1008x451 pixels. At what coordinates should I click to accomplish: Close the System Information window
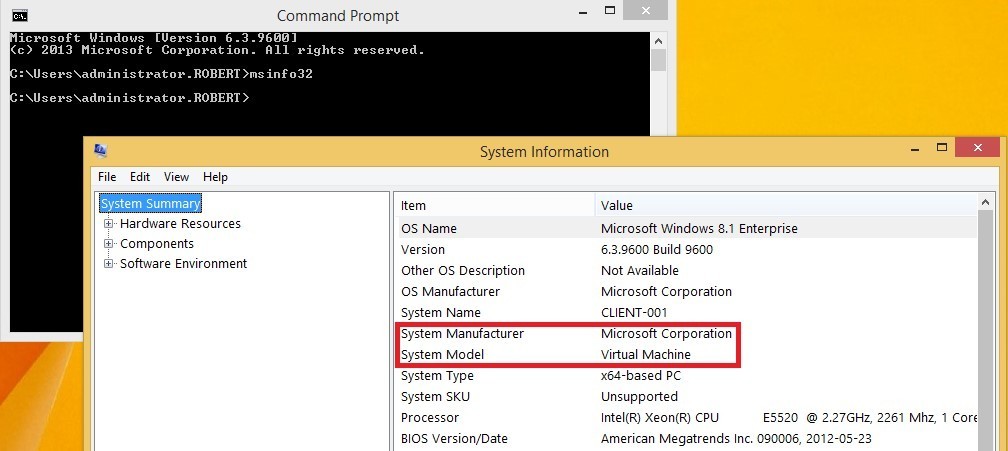click(x=977, y=147)
